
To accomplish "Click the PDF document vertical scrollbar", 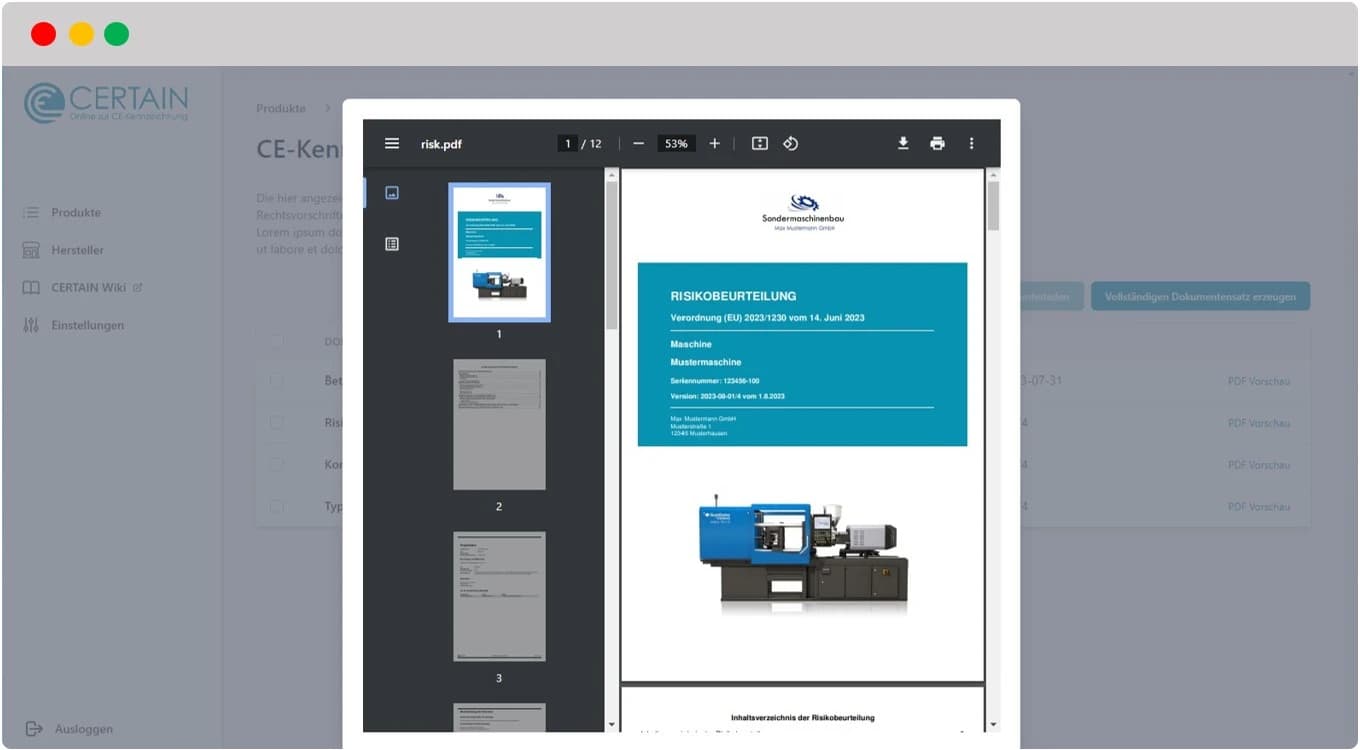I will click(993, 205).
